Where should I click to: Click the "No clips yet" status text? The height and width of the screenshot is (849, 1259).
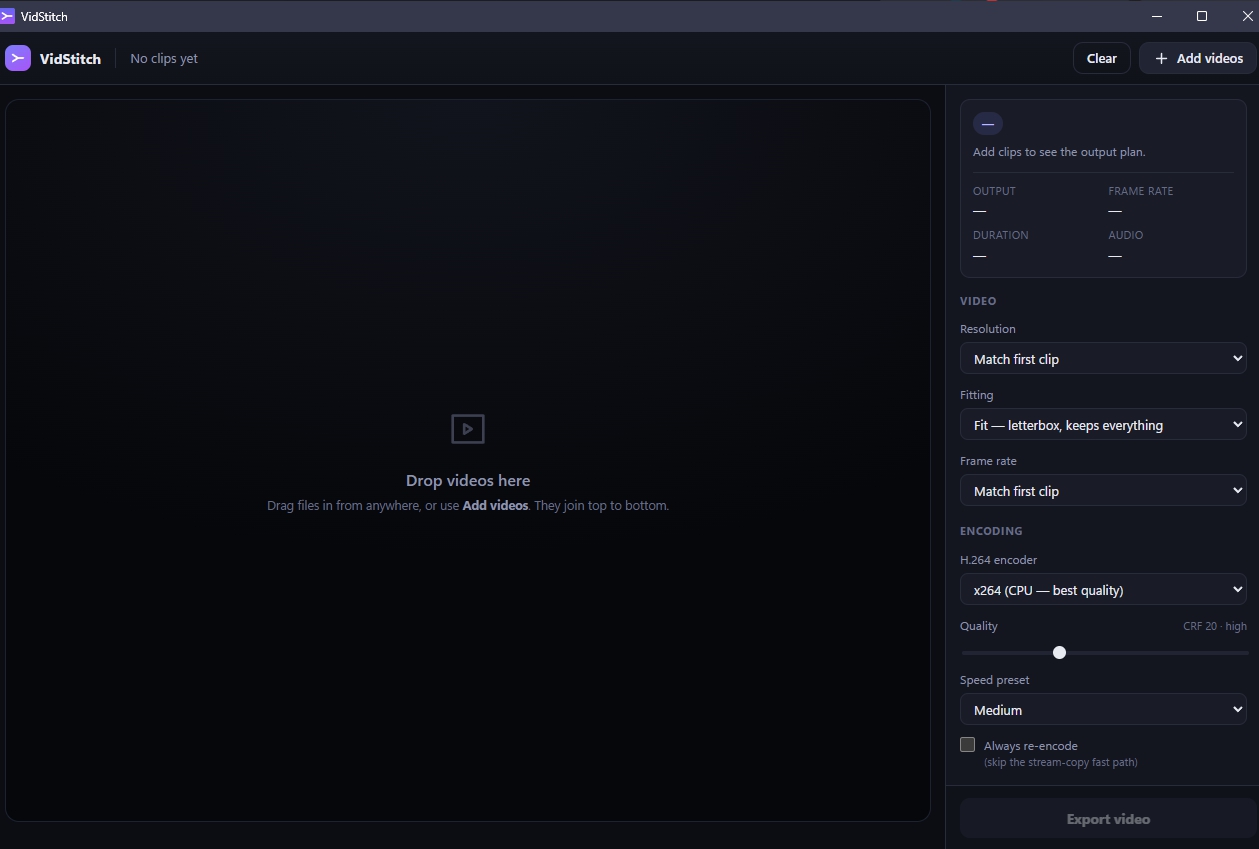[164, 58]
